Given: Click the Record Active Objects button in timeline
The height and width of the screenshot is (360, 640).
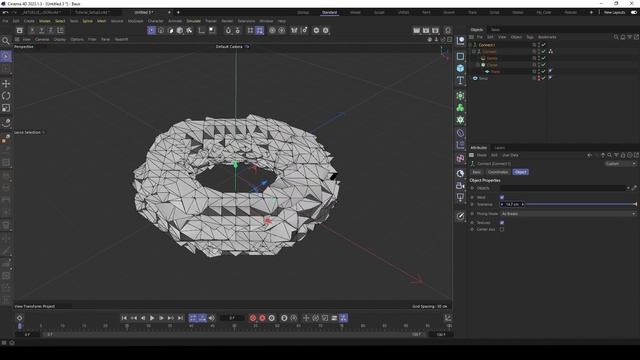Looking at the screenshot, I should tap(253, 318).
